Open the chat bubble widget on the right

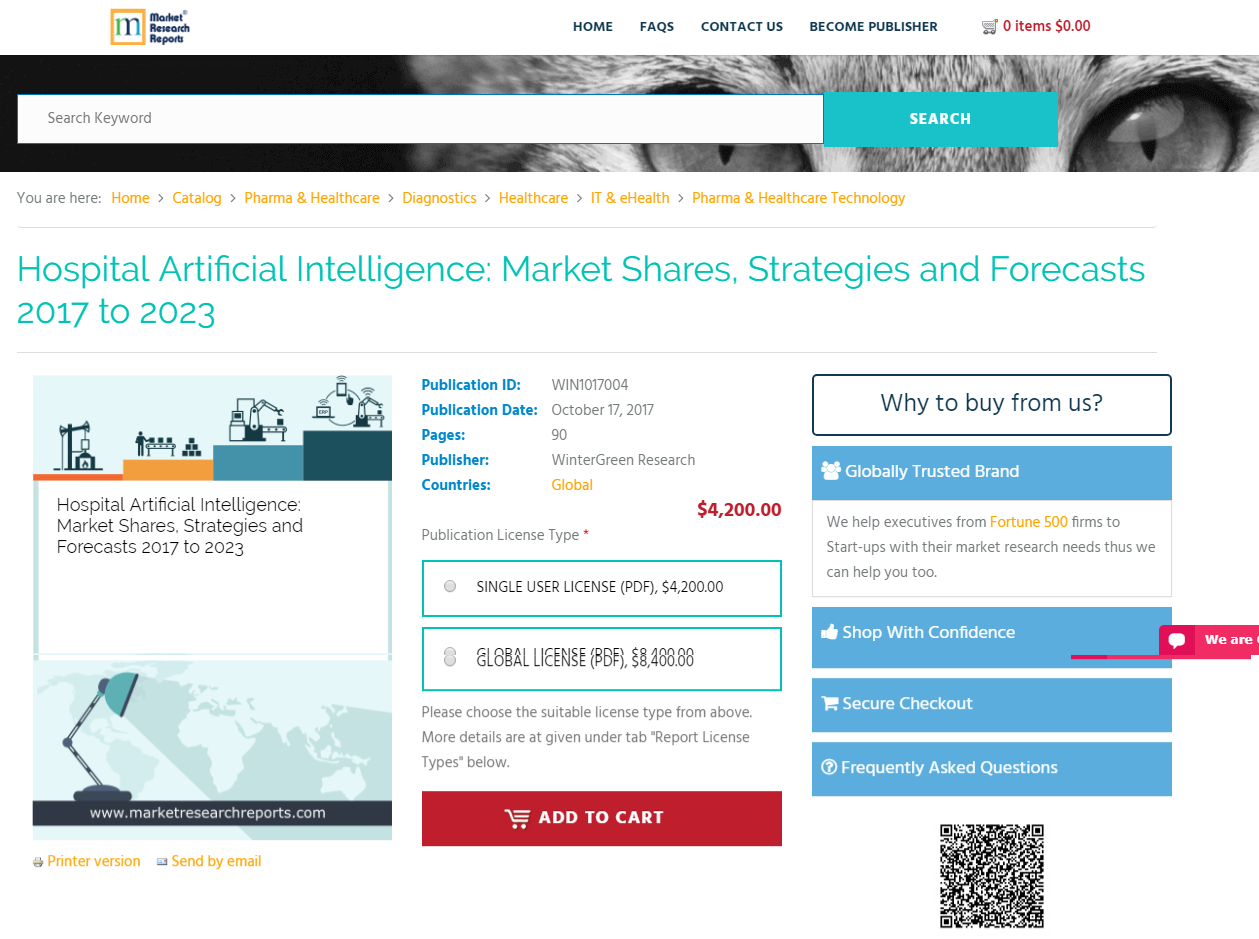[x=1177, y=640]
